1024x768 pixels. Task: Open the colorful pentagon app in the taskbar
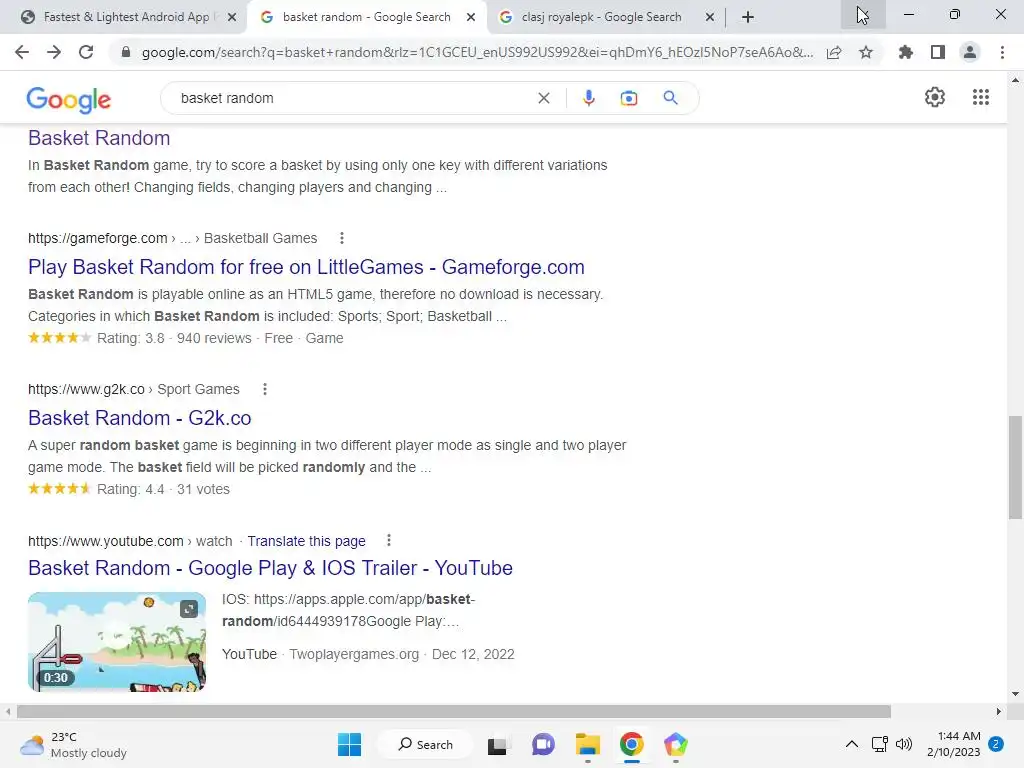(676, 744)
